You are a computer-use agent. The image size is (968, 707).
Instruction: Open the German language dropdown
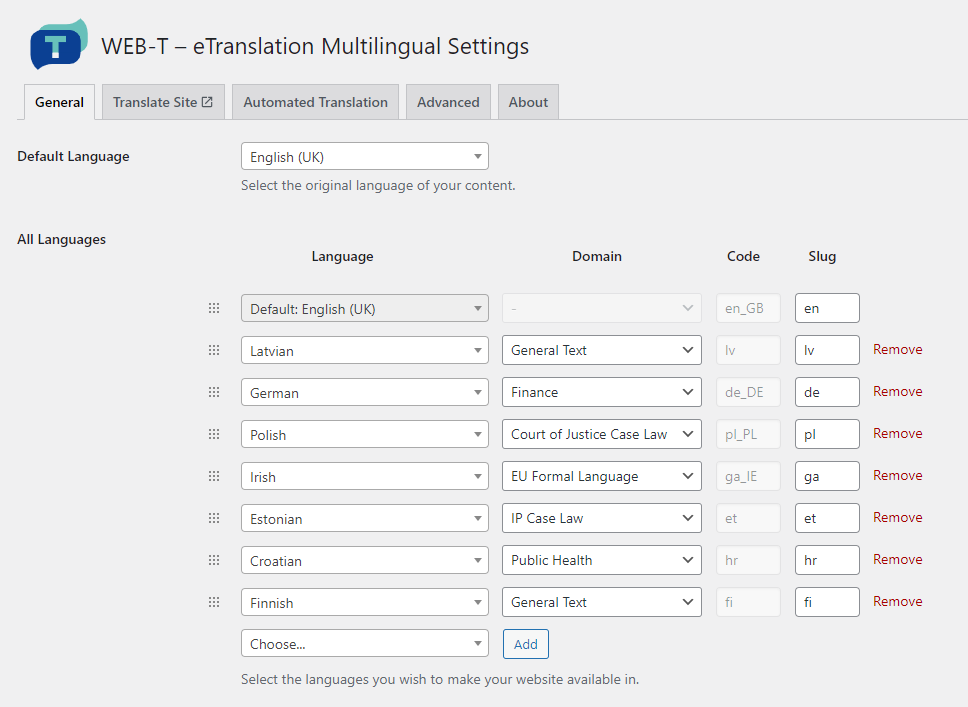365,392
